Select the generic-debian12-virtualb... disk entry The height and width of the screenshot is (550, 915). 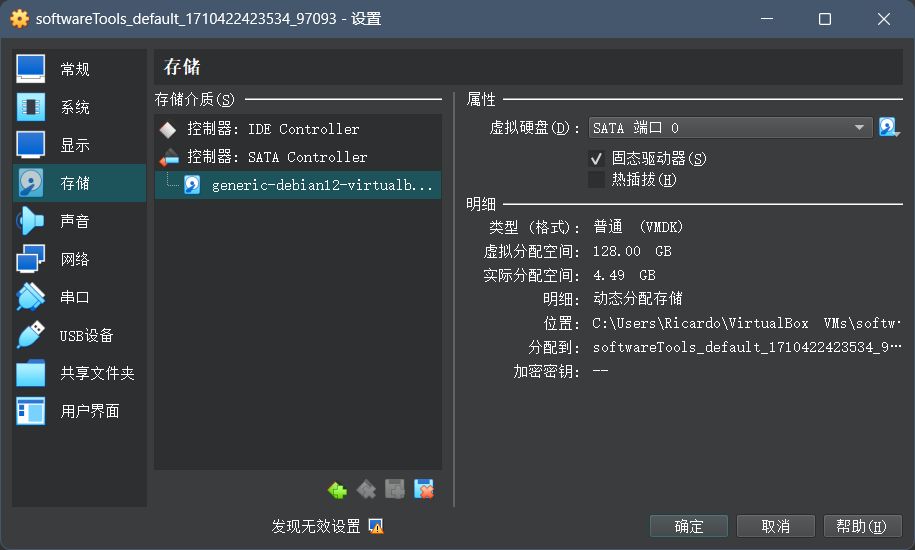point(298,185)
